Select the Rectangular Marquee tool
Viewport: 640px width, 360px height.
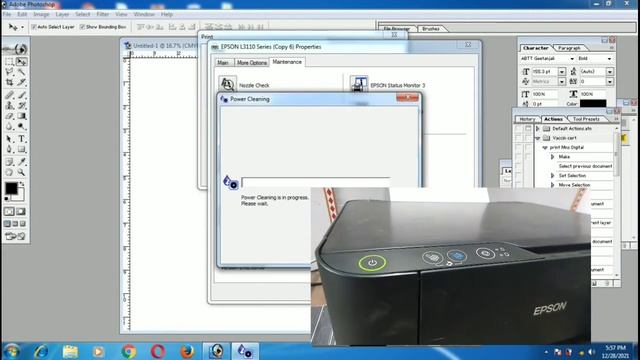click(x=9, y=62)
